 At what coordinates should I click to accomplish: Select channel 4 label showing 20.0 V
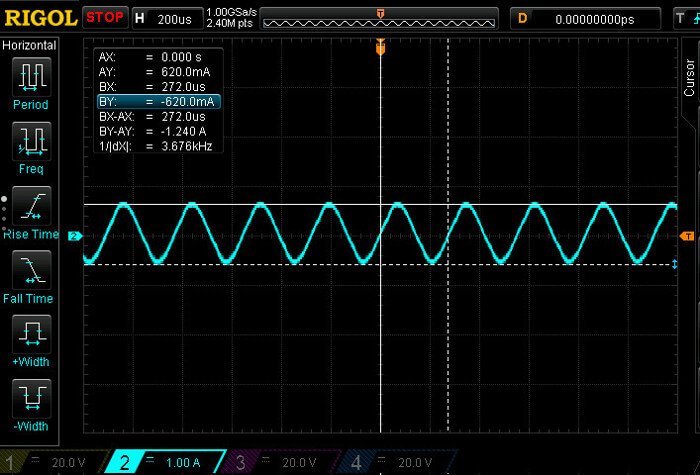pyautogui.click(x=397, y=462)
